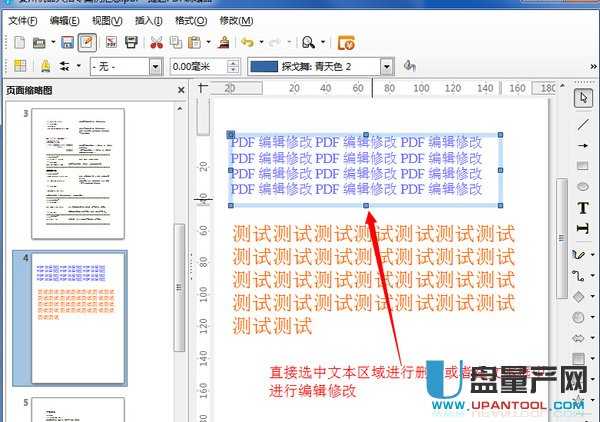Click the Undo arrow icon

[247, 42]
